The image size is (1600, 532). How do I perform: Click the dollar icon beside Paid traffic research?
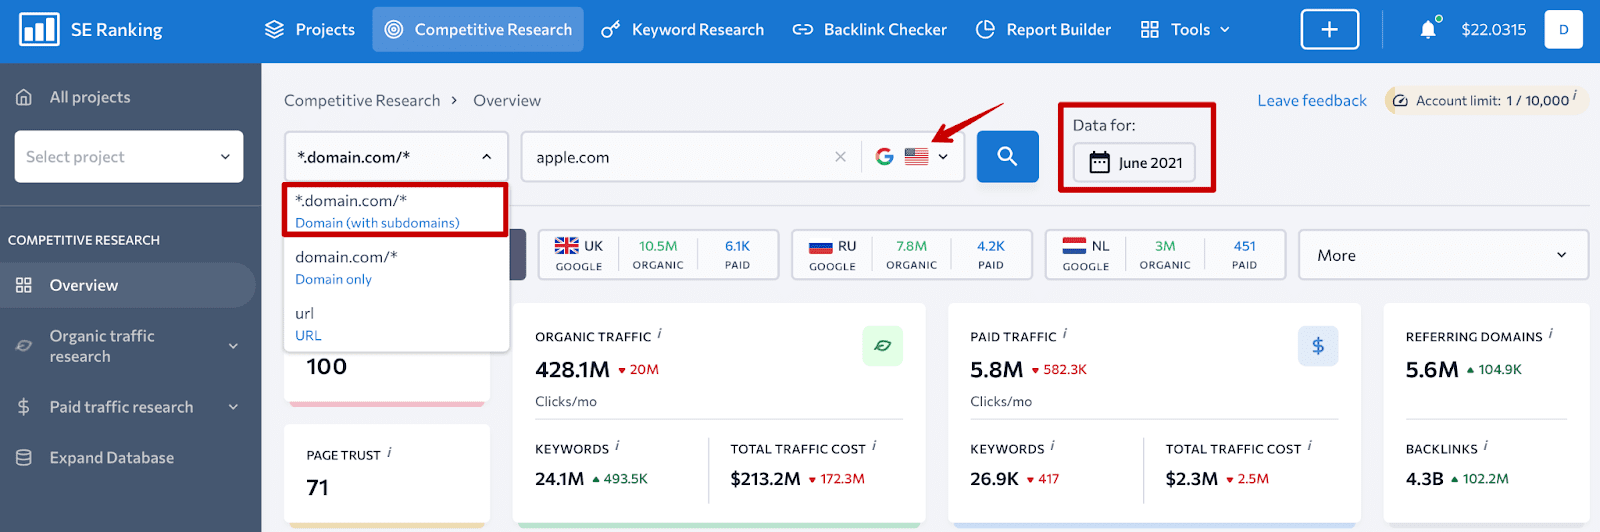24,407
